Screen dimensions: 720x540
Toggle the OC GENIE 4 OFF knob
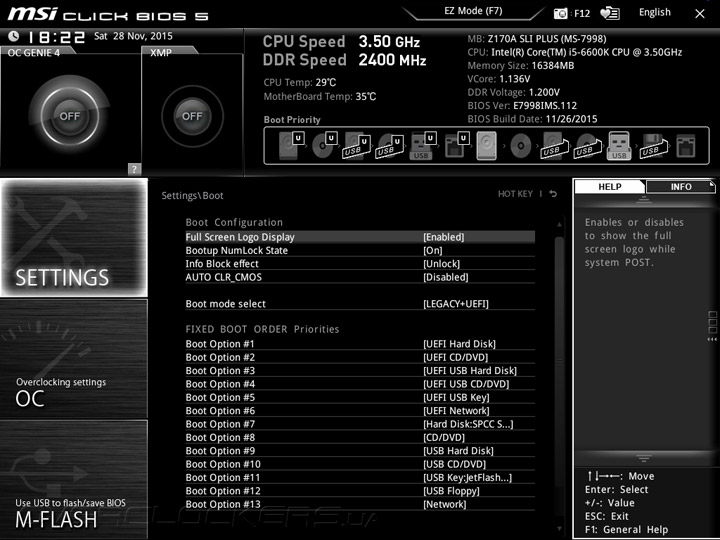point(70,116)
